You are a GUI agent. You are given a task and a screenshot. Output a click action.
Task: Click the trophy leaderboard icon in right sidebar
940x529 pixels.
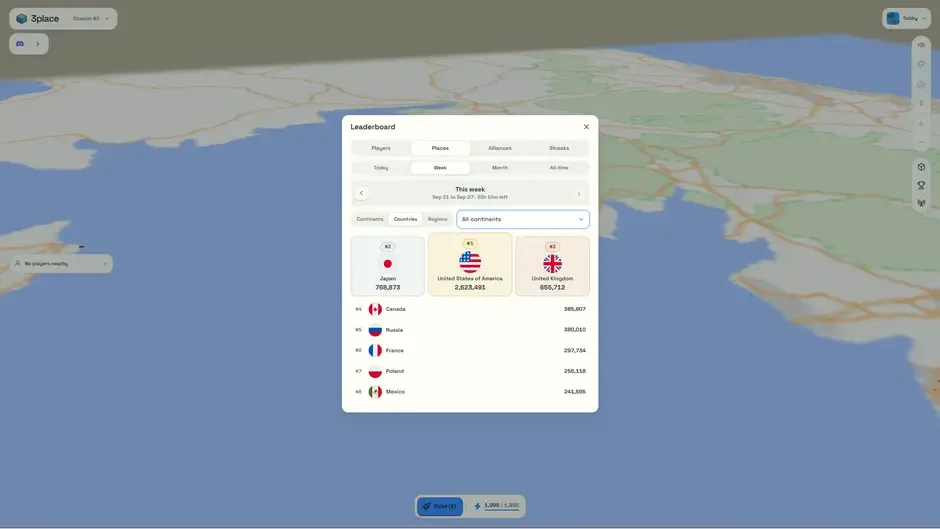point(921,185)
